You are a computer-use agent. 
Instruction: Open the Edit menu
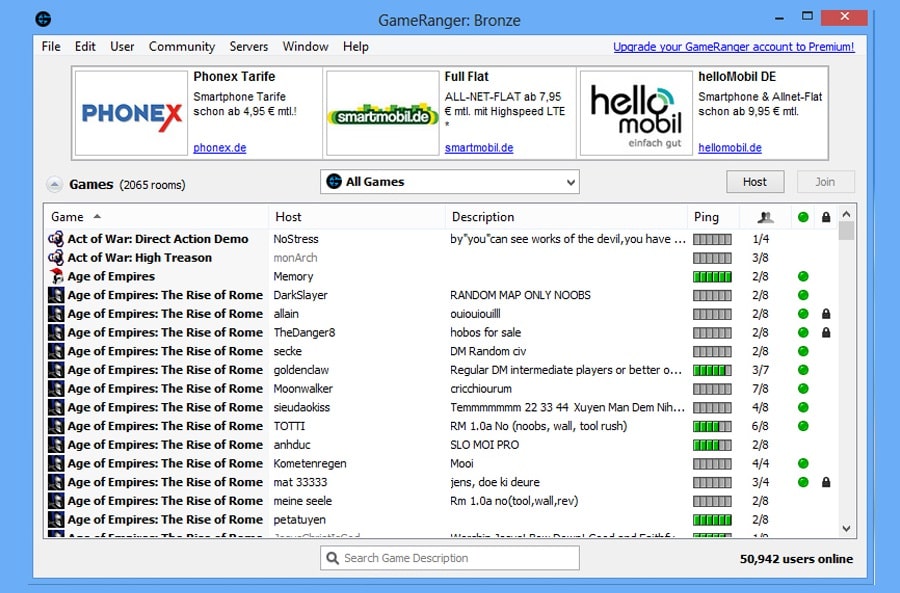tap(85, 46)
